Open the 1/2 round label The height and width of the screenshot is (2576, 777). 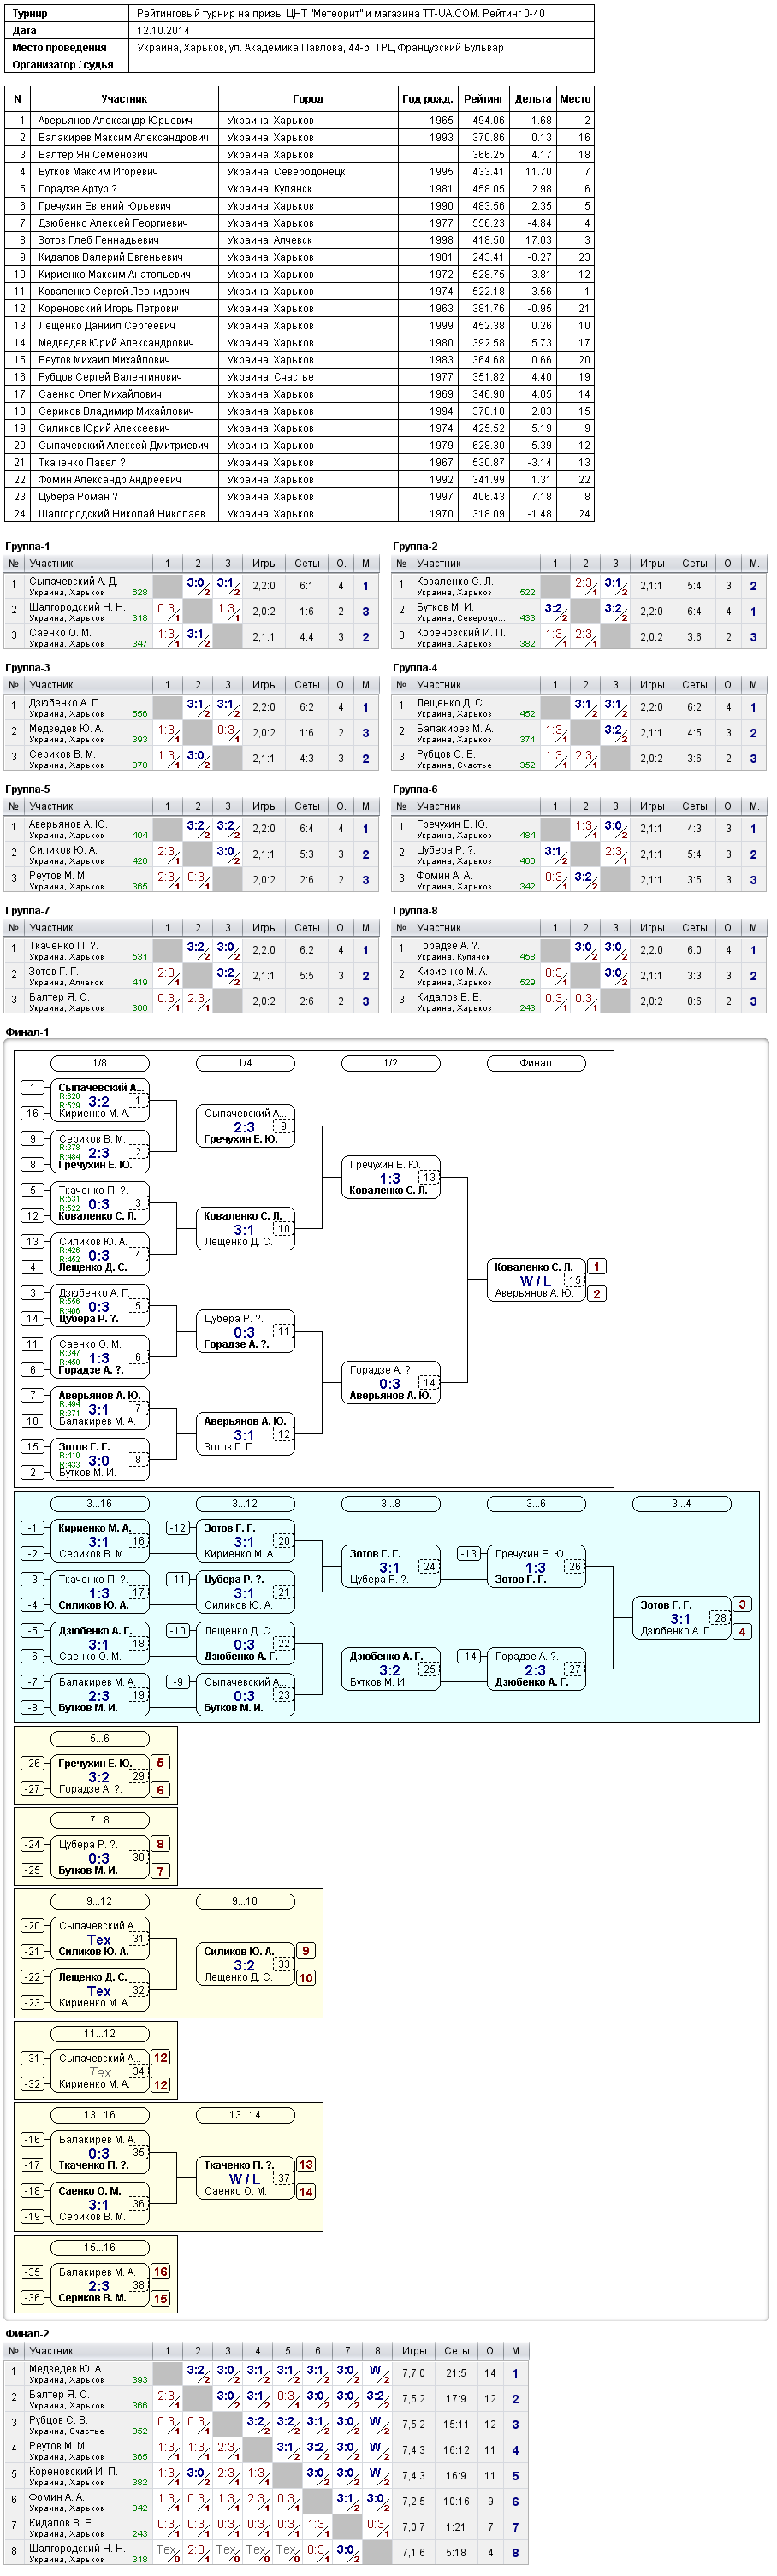[390, 1063]
